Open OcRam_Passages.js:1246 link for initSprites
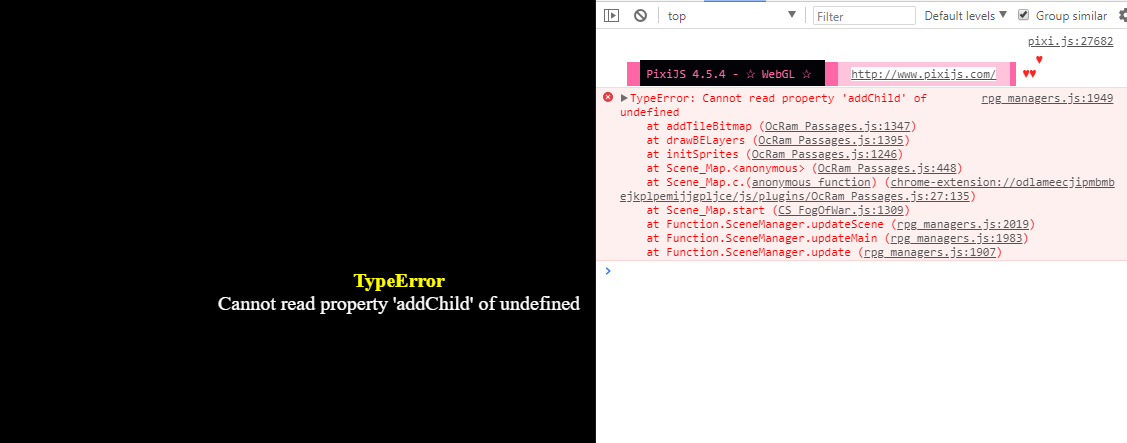Screen dimensions: 1127x443 coord(824,154)
